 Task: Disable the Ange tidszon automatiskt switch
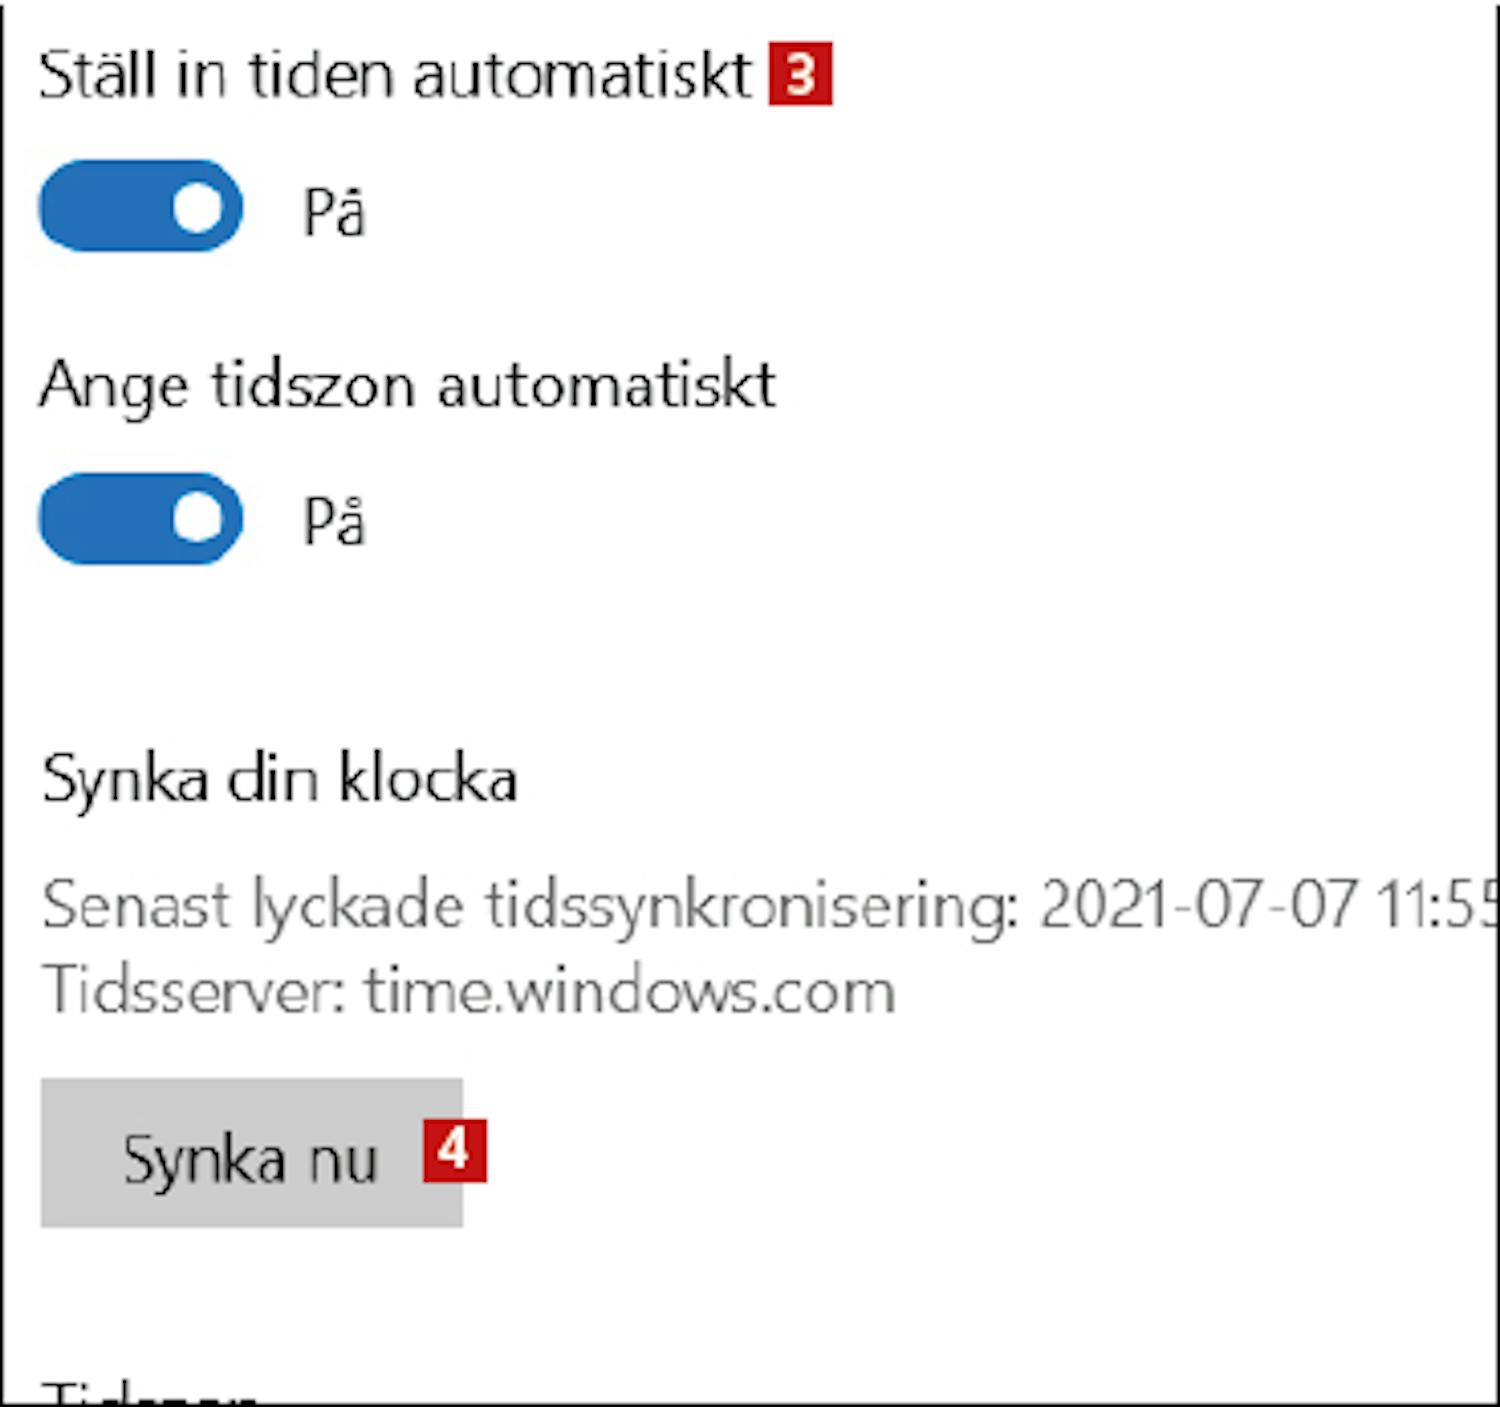(140, 519)
